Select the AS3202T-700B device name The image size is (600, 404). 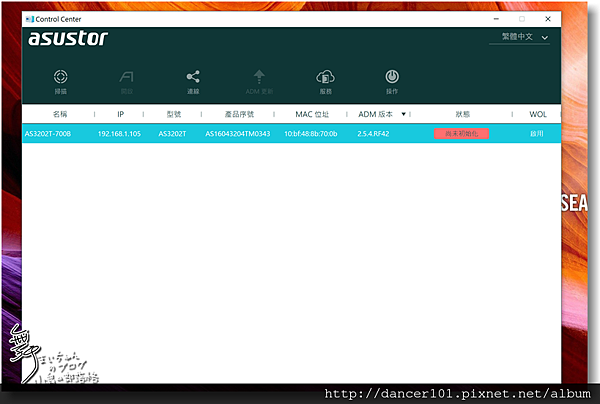(x=48, y=134)
